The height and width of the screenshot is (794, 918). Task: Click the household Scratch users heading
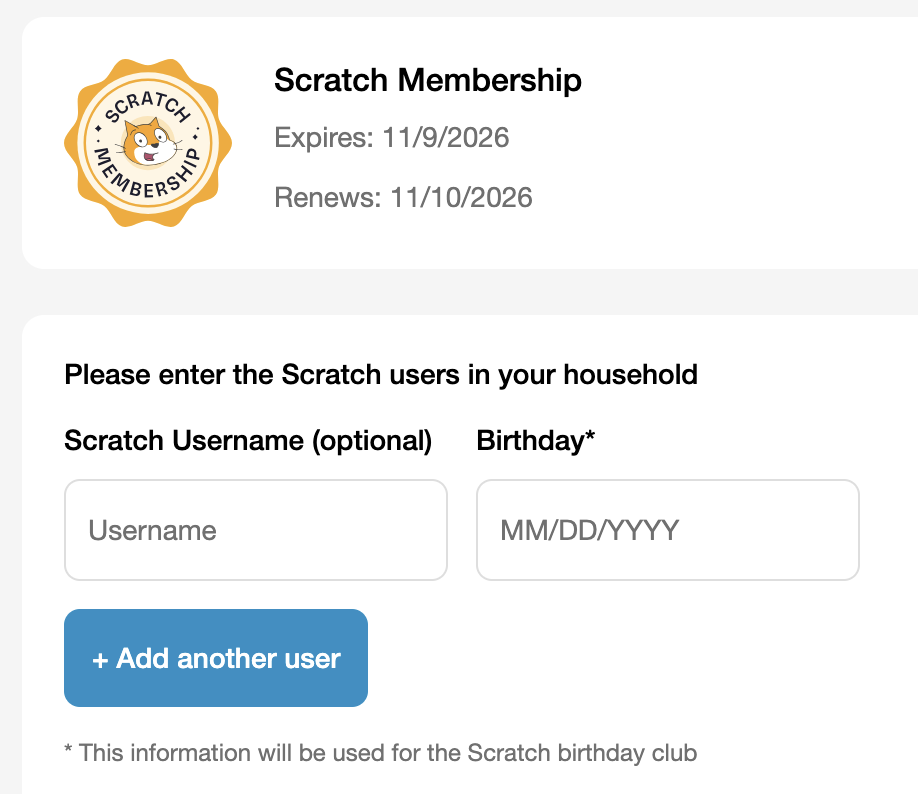click(380, 375)
